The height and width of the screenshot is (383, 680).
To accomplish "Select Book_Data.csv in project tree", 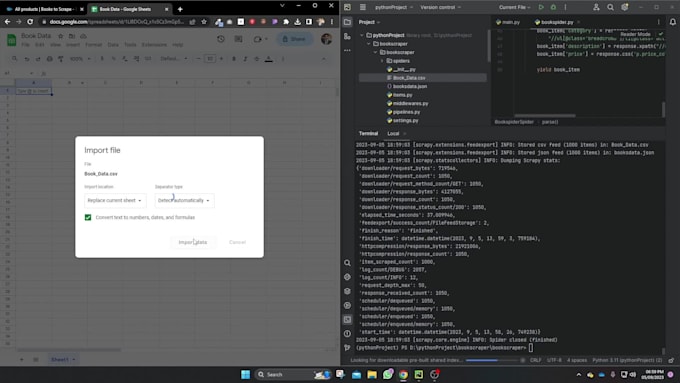I will point(423,78).
